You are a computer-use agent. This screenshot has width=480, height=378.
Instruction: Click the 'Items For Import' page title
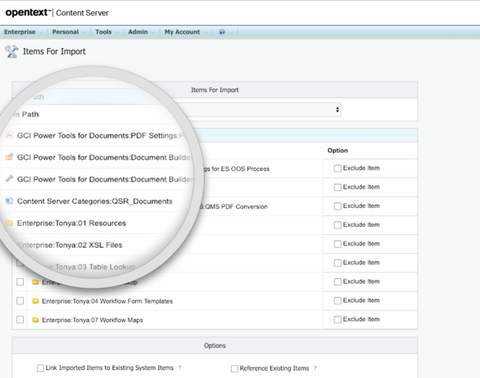click(x=54, y=51)
